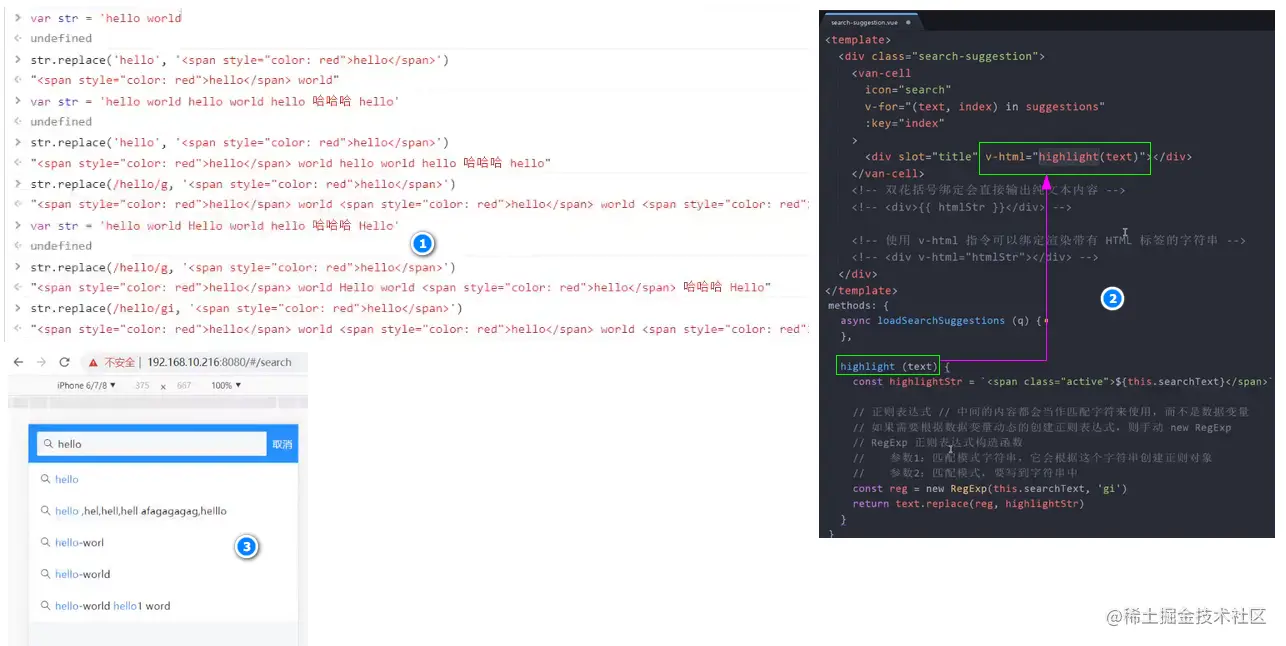This screenshot has width=1286, height=646.
Task: Click search icon beside 'hello-worl' suggestion
Action: (x=46, y=542)
